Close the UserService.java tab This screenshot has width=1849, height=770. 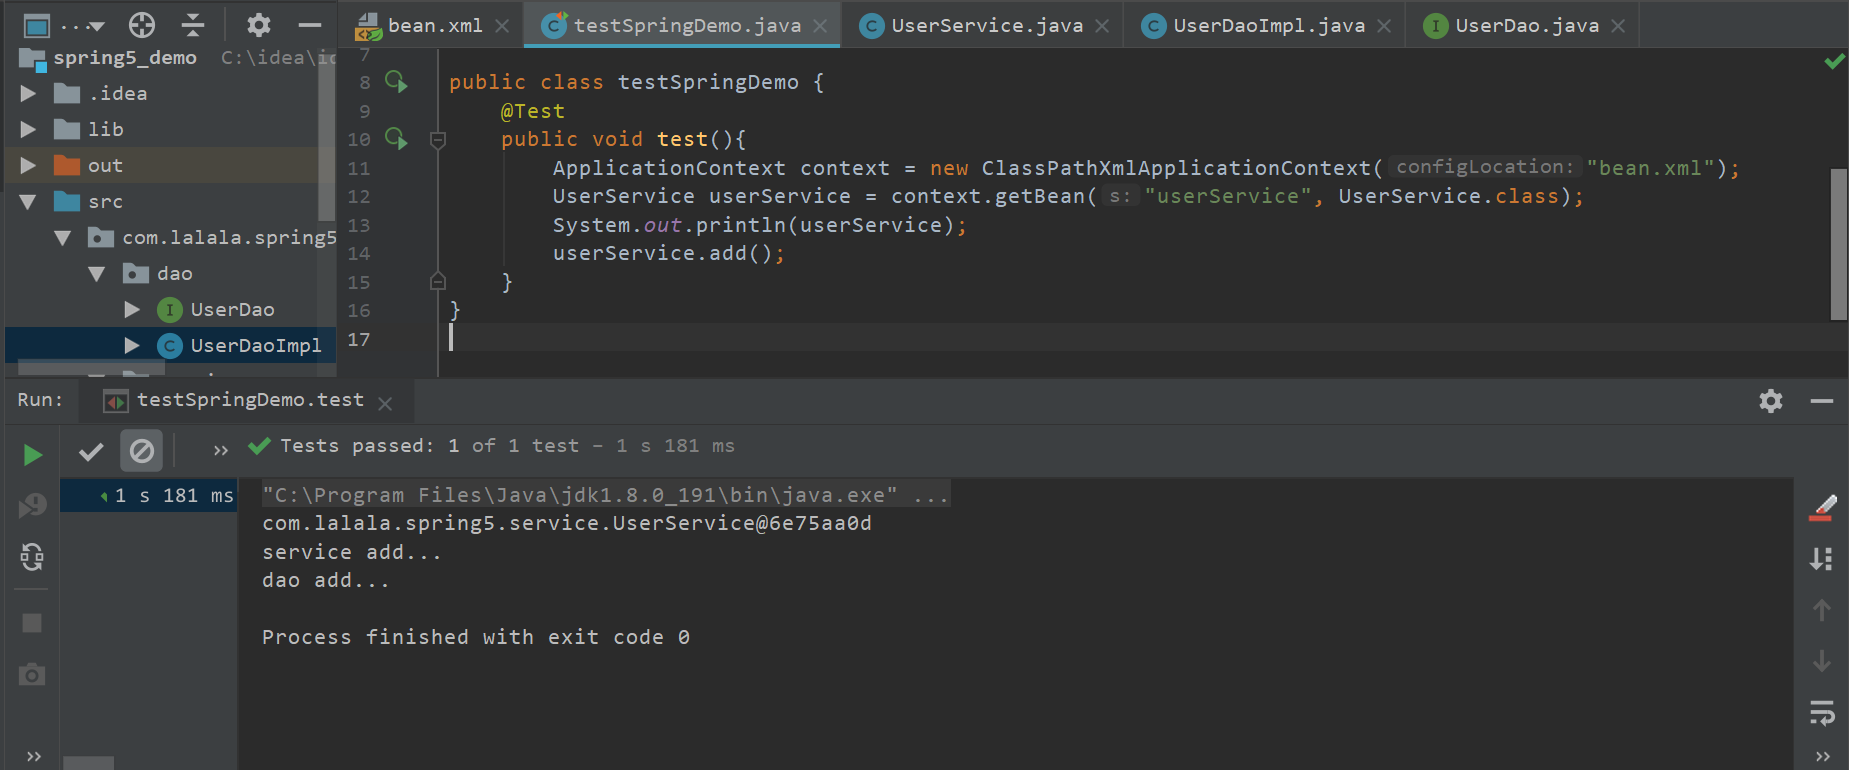(1102, 26)
